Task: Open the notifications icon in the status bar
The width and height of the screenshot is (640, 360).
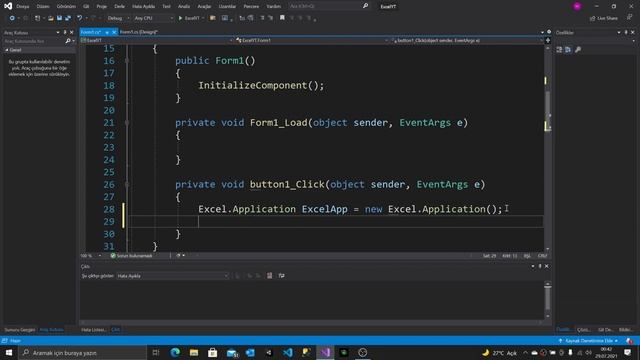Action: pos(630,340)
